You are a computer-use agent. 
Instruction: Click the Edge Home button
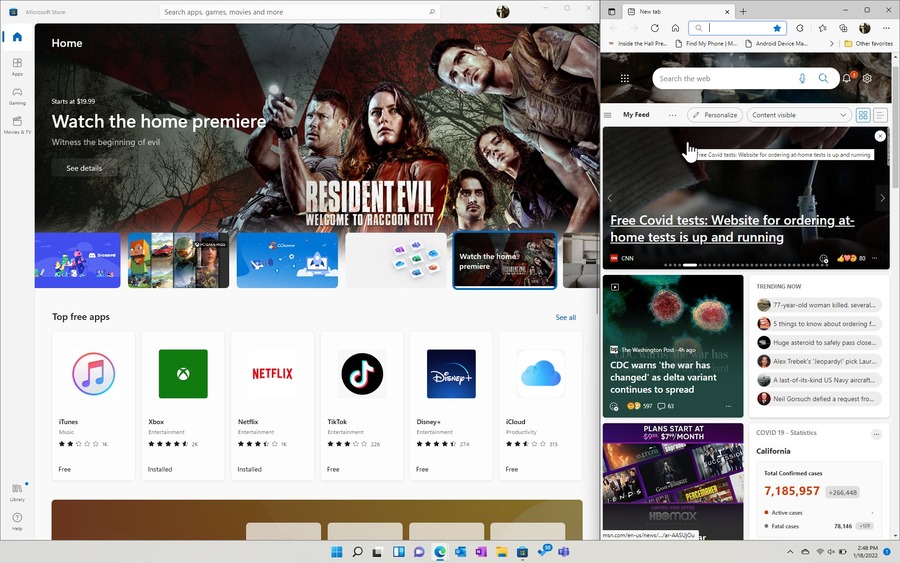pos(676,28)
